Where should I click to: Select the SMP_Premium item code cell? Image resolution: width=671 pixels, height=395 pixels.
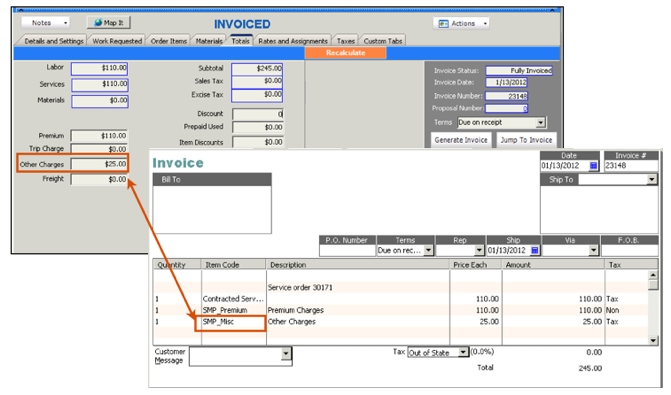coord(233,310)
